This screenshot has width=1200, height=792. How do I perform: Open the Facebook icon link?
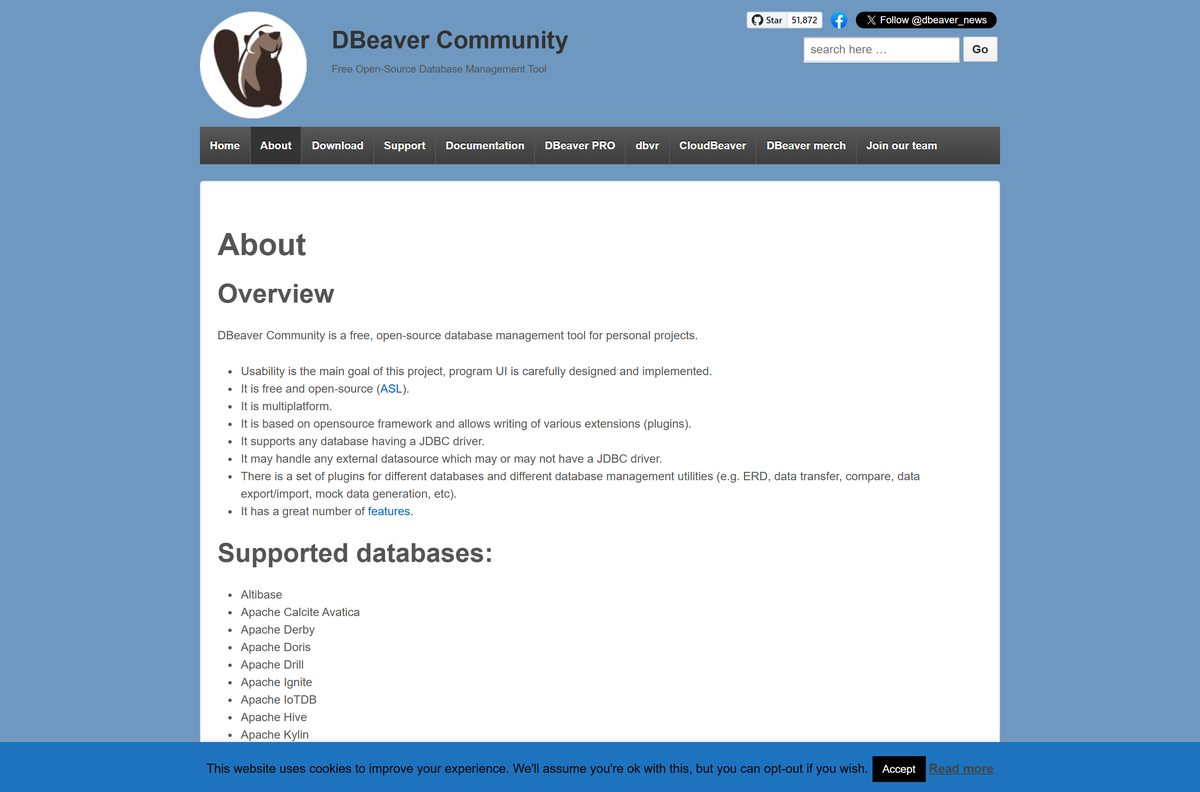tap(839, 20)
